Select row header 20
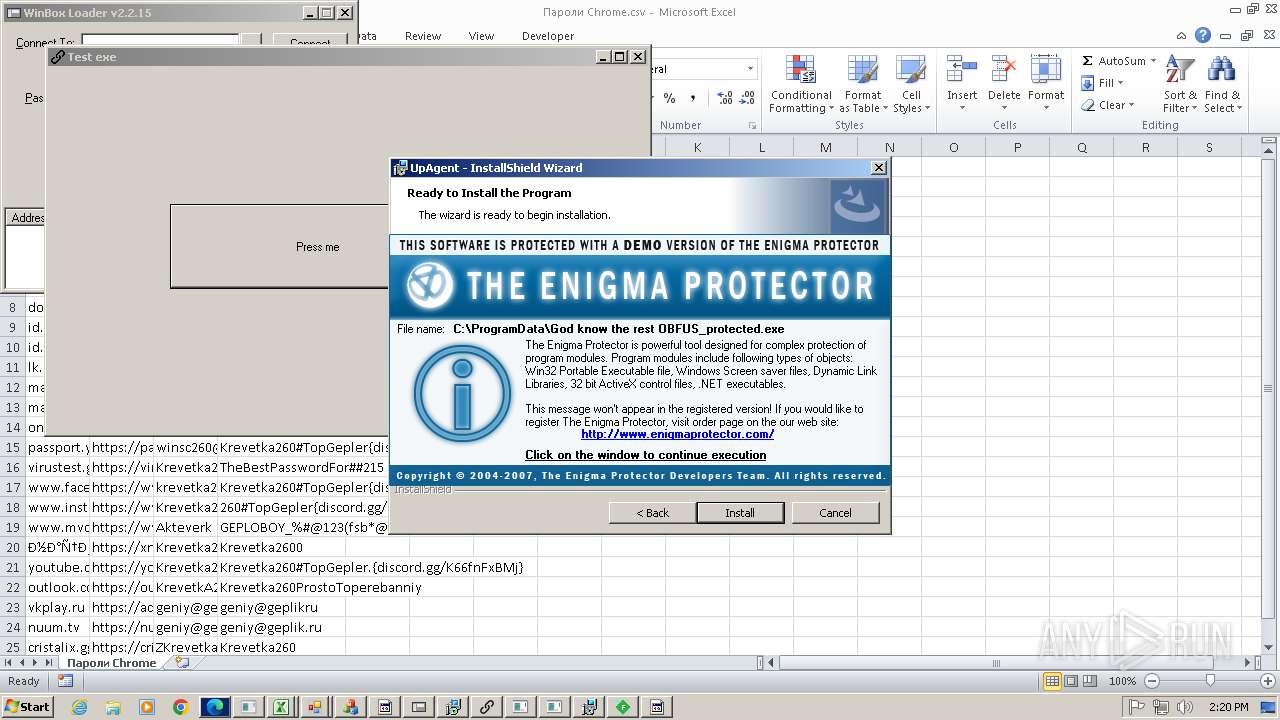The image size is (1280, 720). [13, 547]
